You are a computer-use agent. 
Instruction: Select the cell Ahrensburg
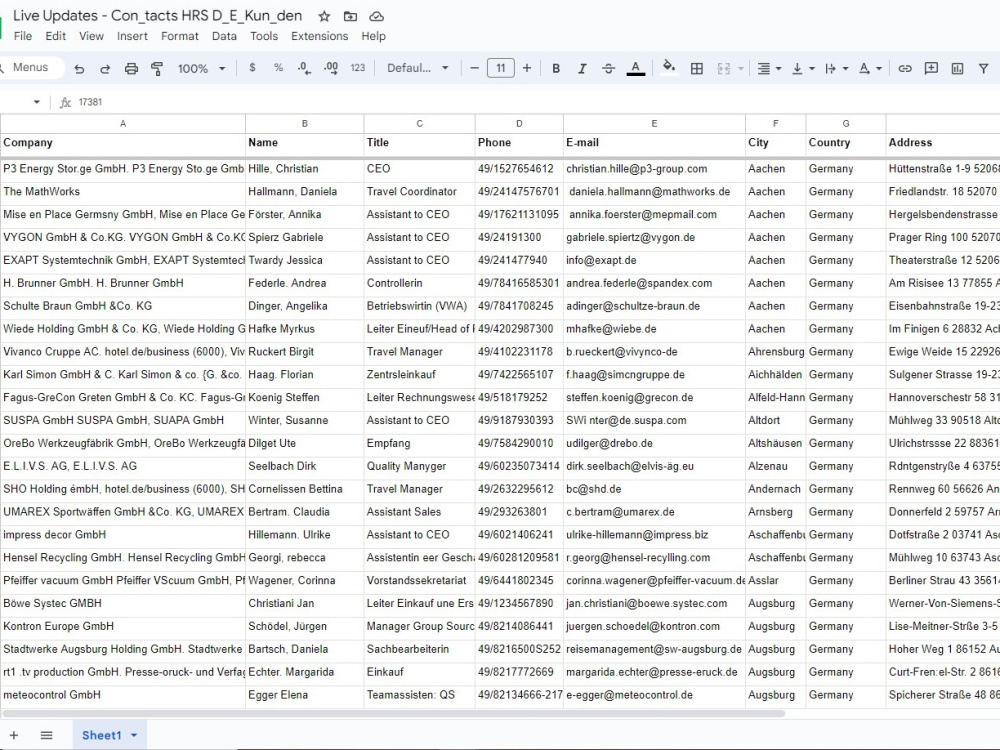[x=776, y=352]
